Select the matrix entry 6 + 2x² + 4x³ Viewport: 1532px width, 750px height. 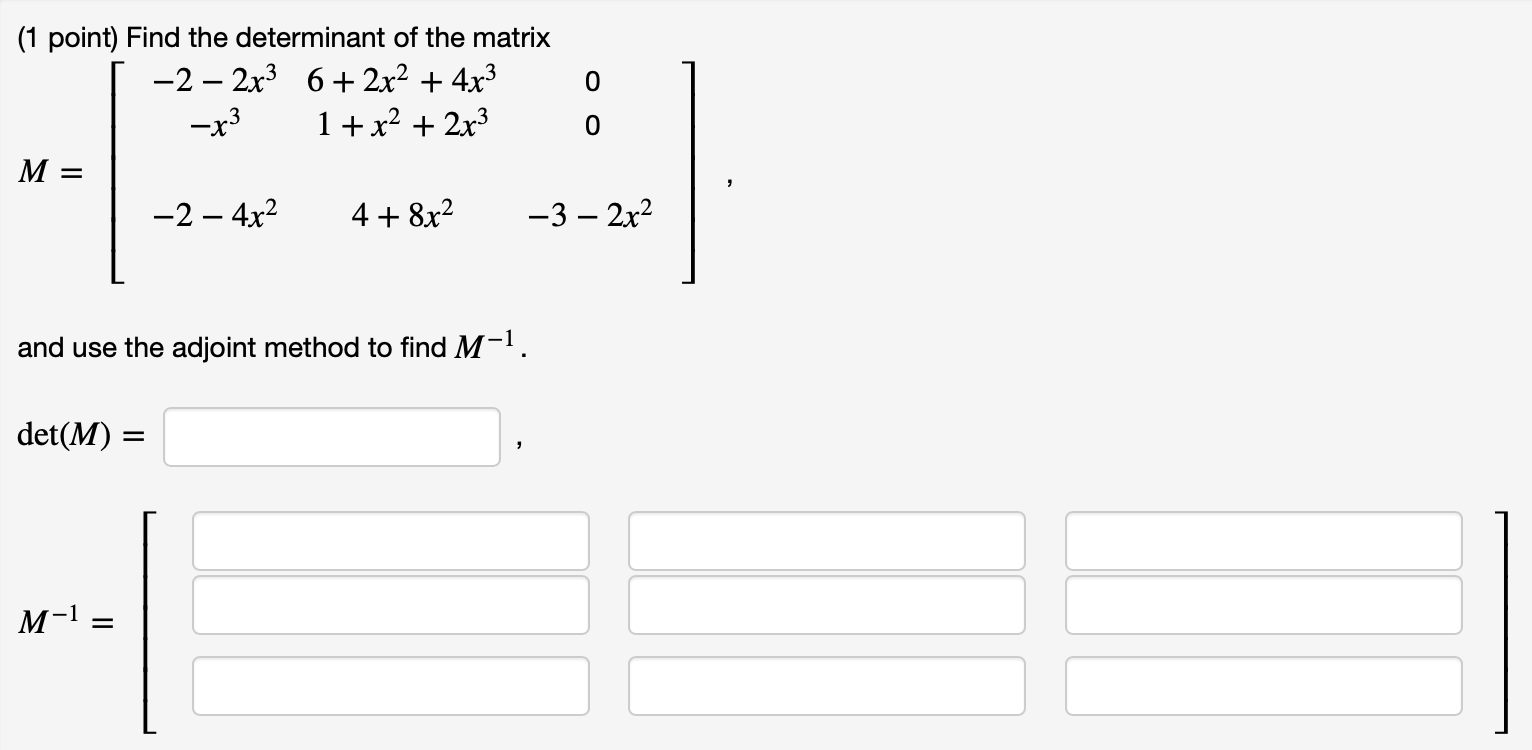pos(404,82)
